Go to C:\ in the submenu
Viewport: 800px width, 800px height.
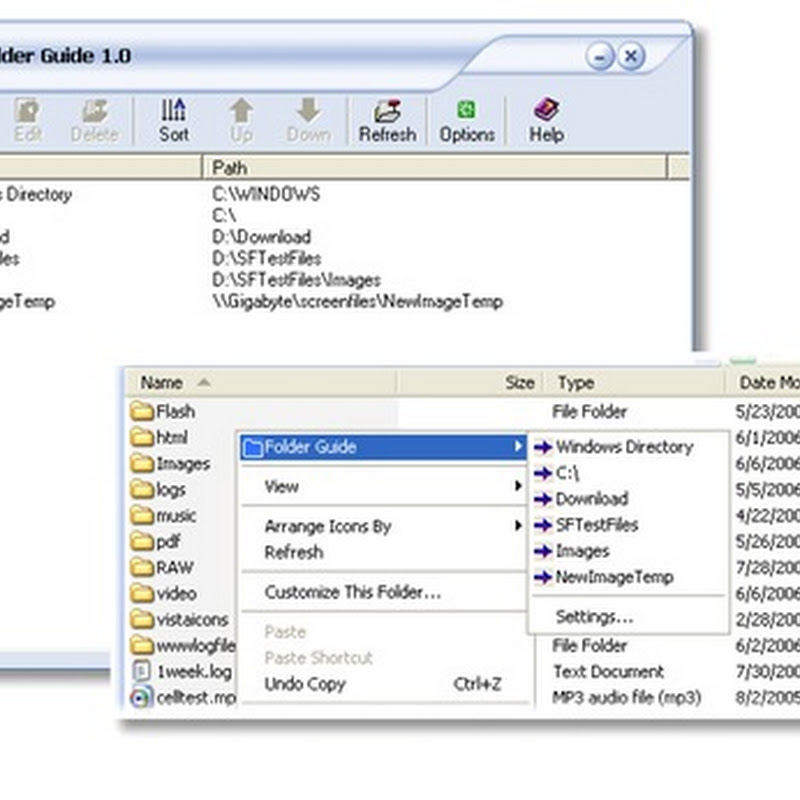pos(628,473)
